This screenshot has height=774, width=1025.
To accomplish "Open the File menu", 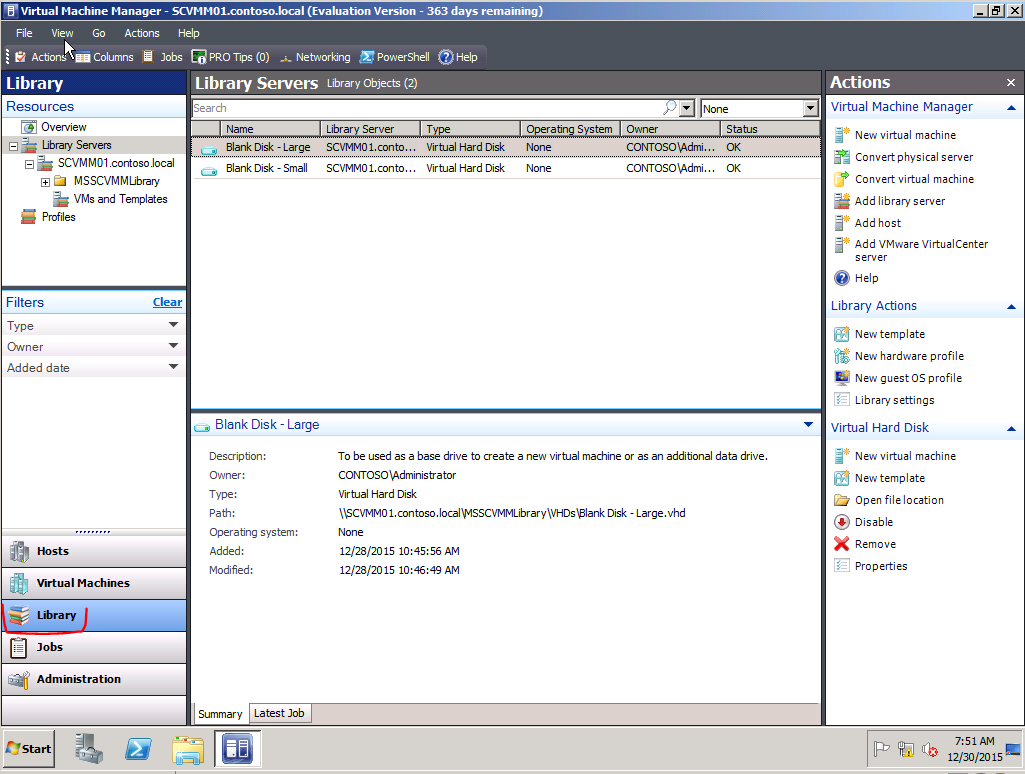I will click(24, 33).
